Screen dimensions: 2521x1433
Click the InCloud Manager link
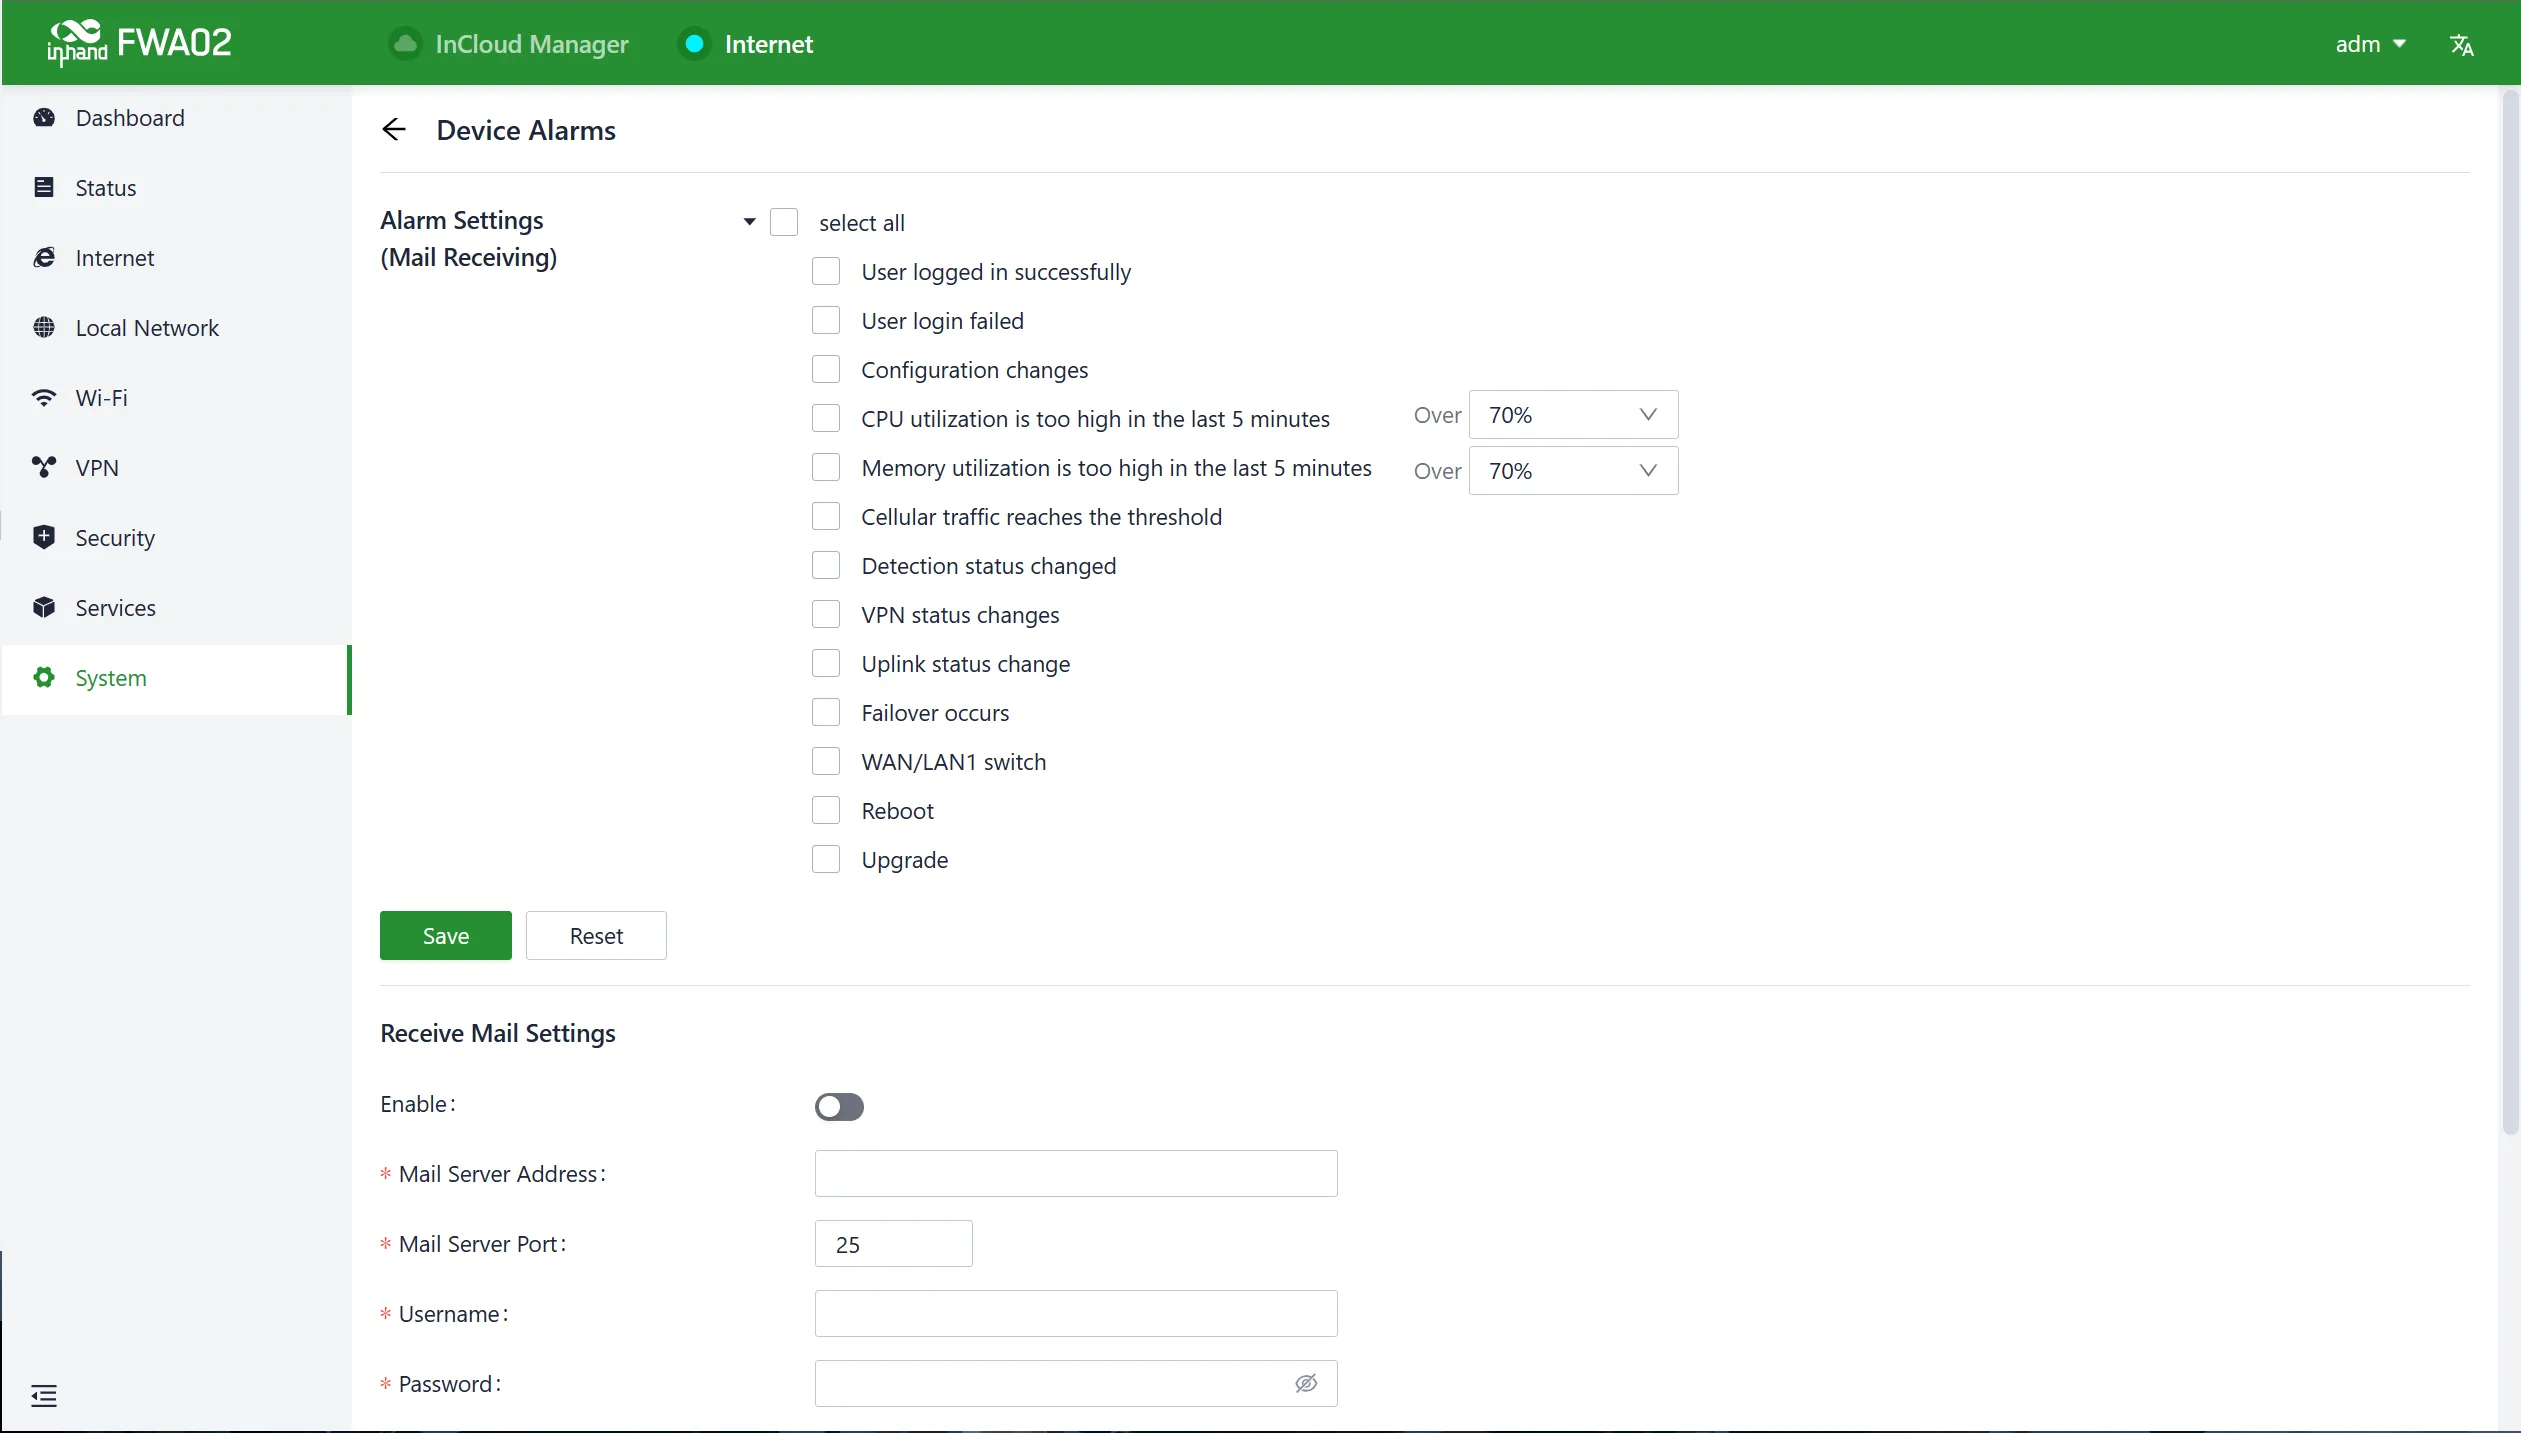(x=532, y=44)
